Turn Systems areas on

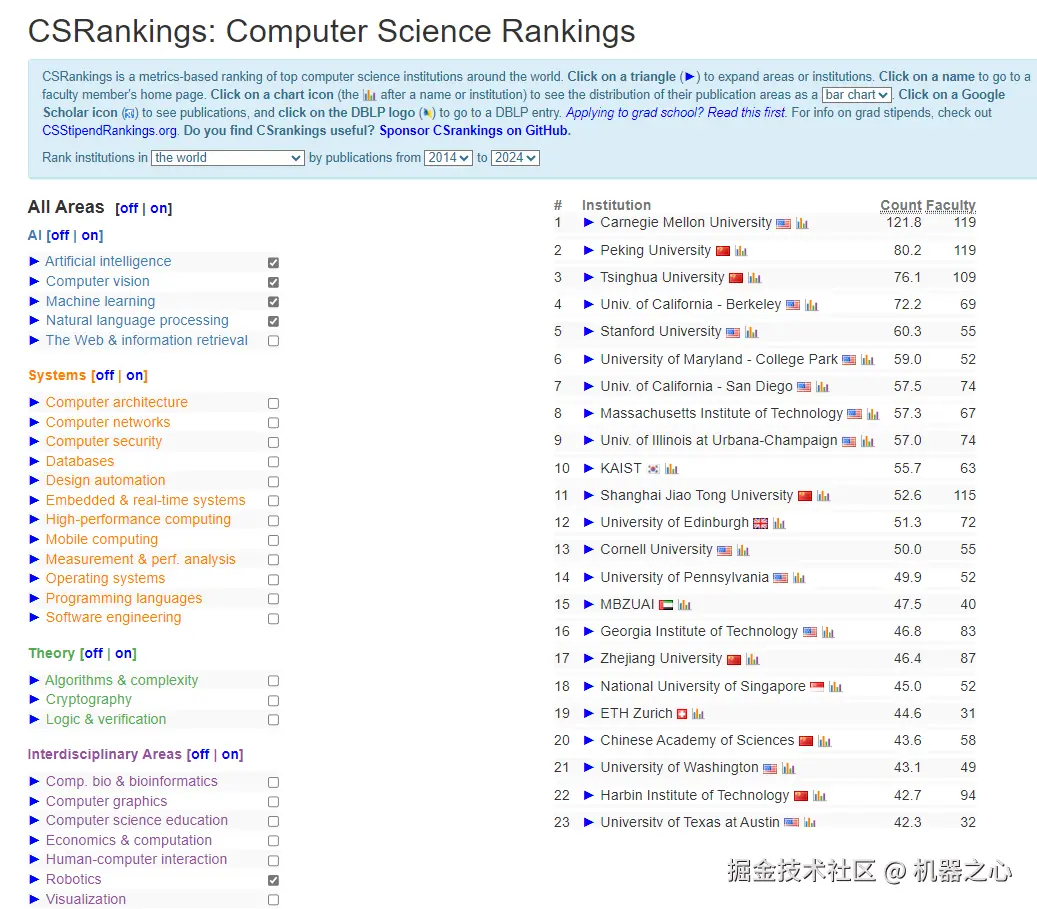(x=135, y=376)
